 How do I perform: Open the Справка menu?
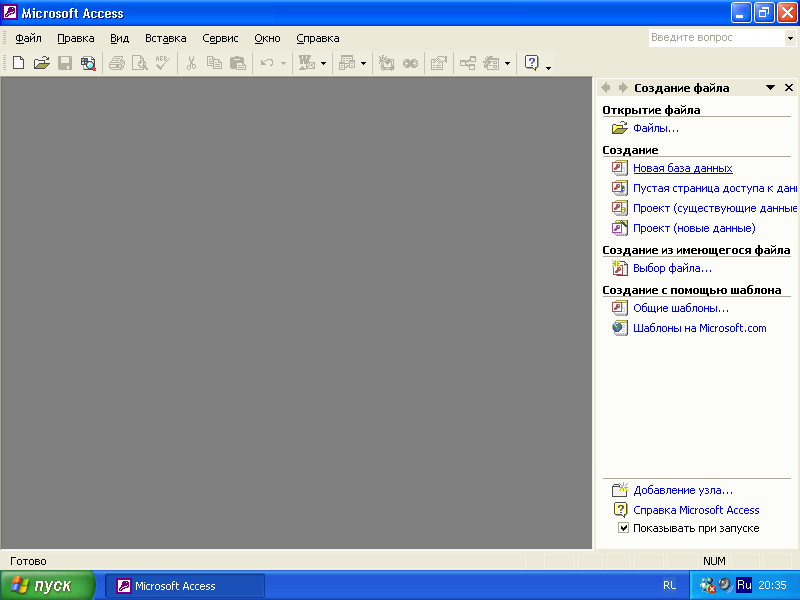tap(317, 38)
